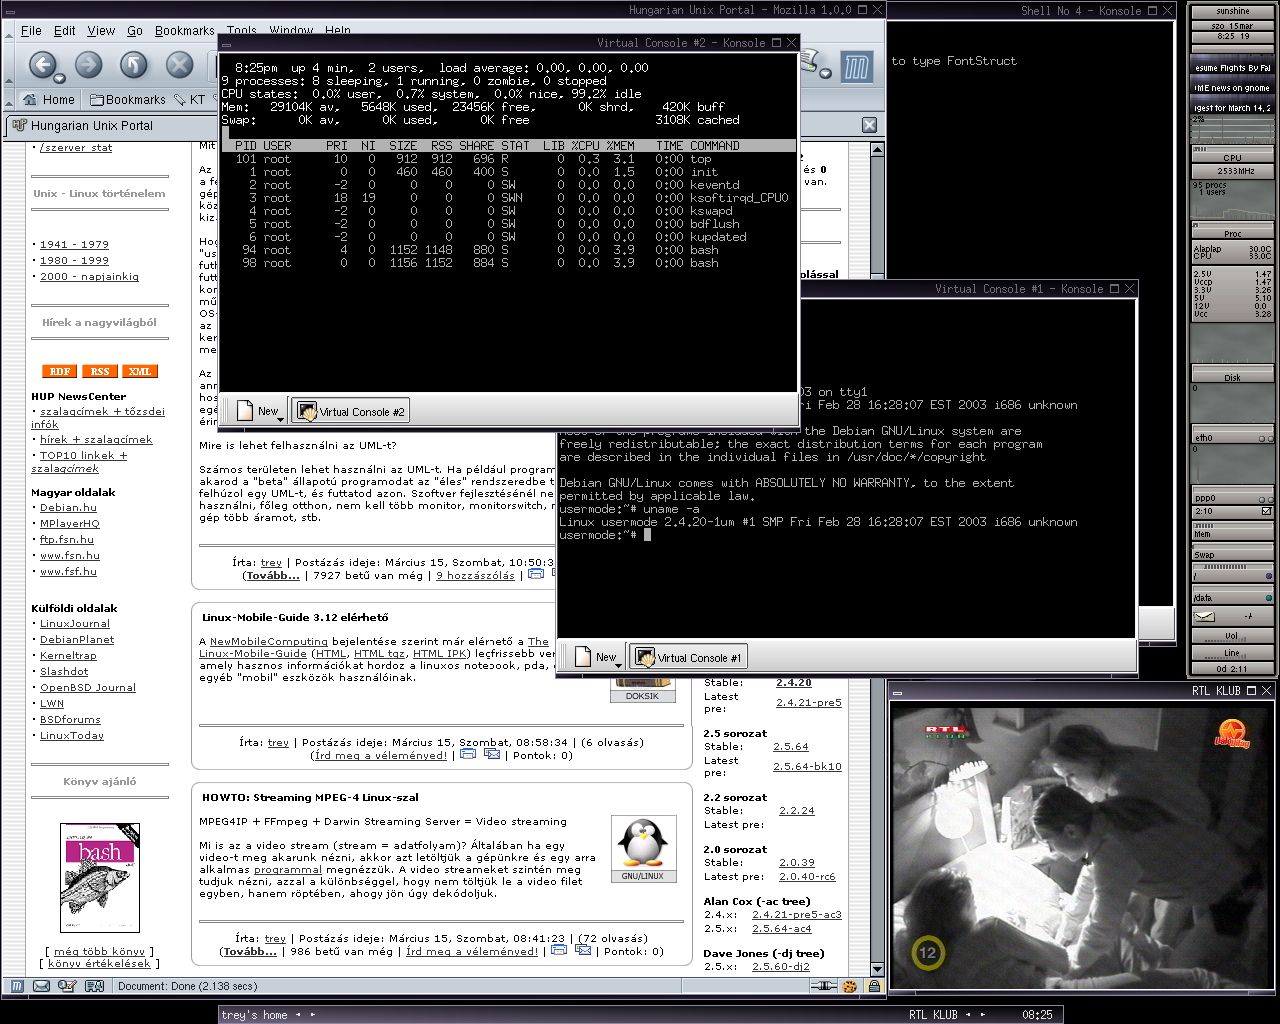Click the Mozilla throbber logo icon
This screenshot has height=1024, width=1280.
857,67
